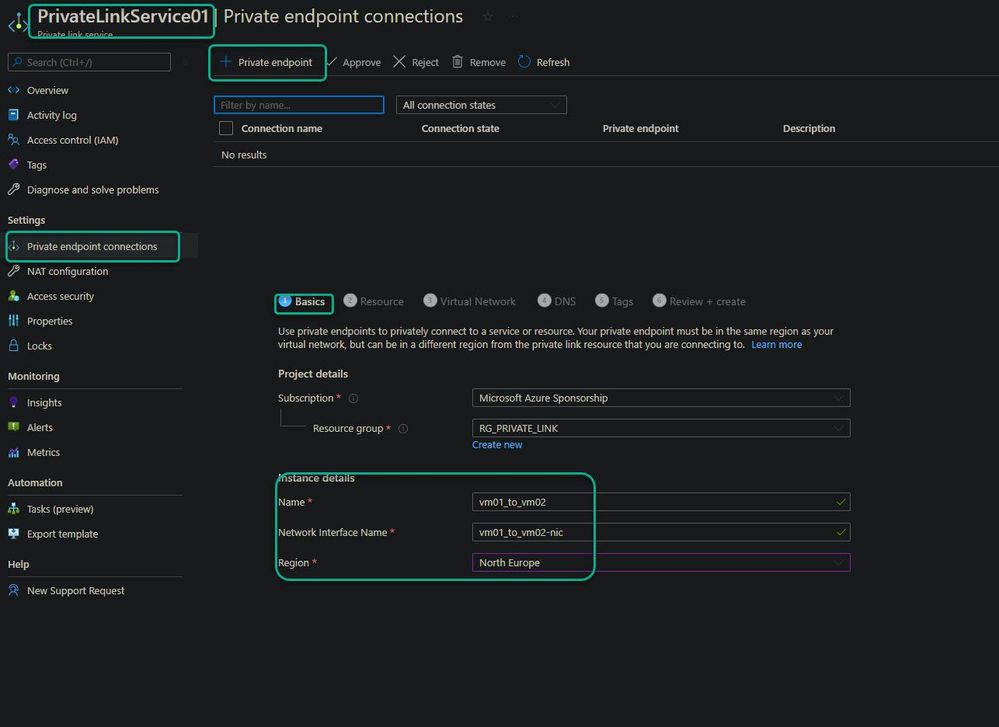
Task: Click the Access security label
Action: click(x=61, y=296)
